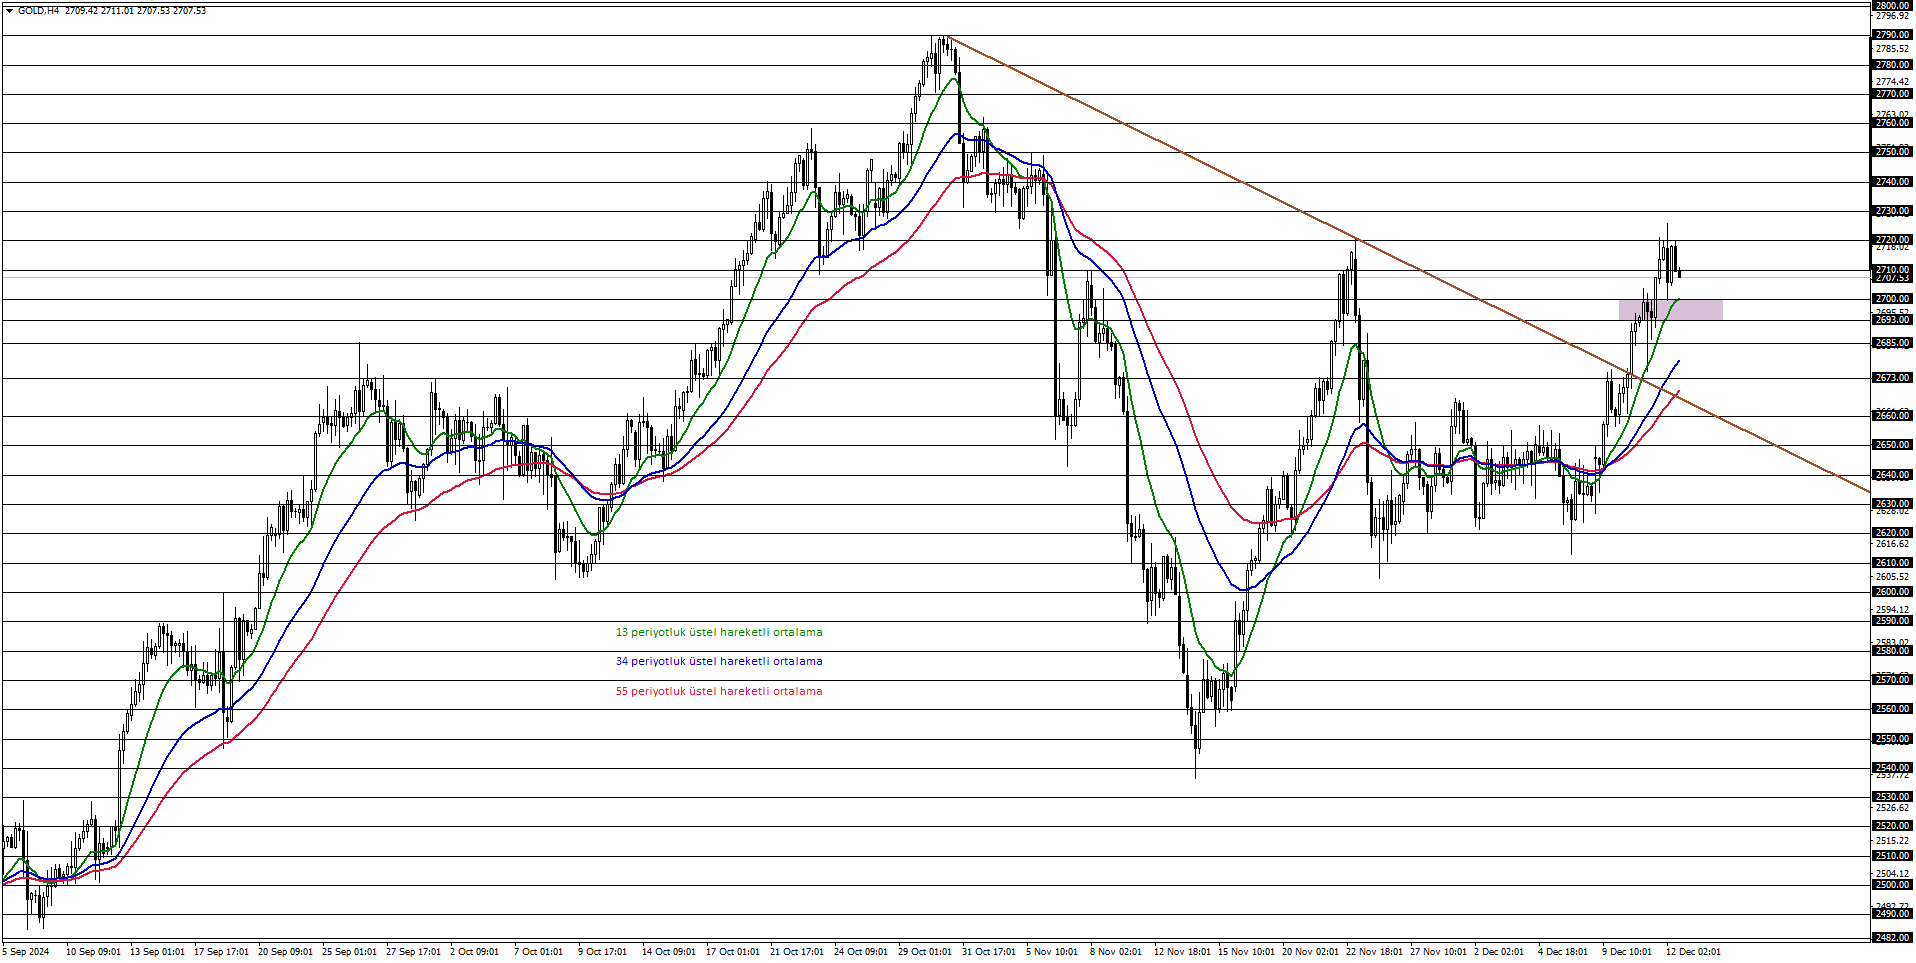Click the 2560.00 price level label
The height and width of the screenshot is (963, 1916).
pyautogui.click(x=1892, y=709)
